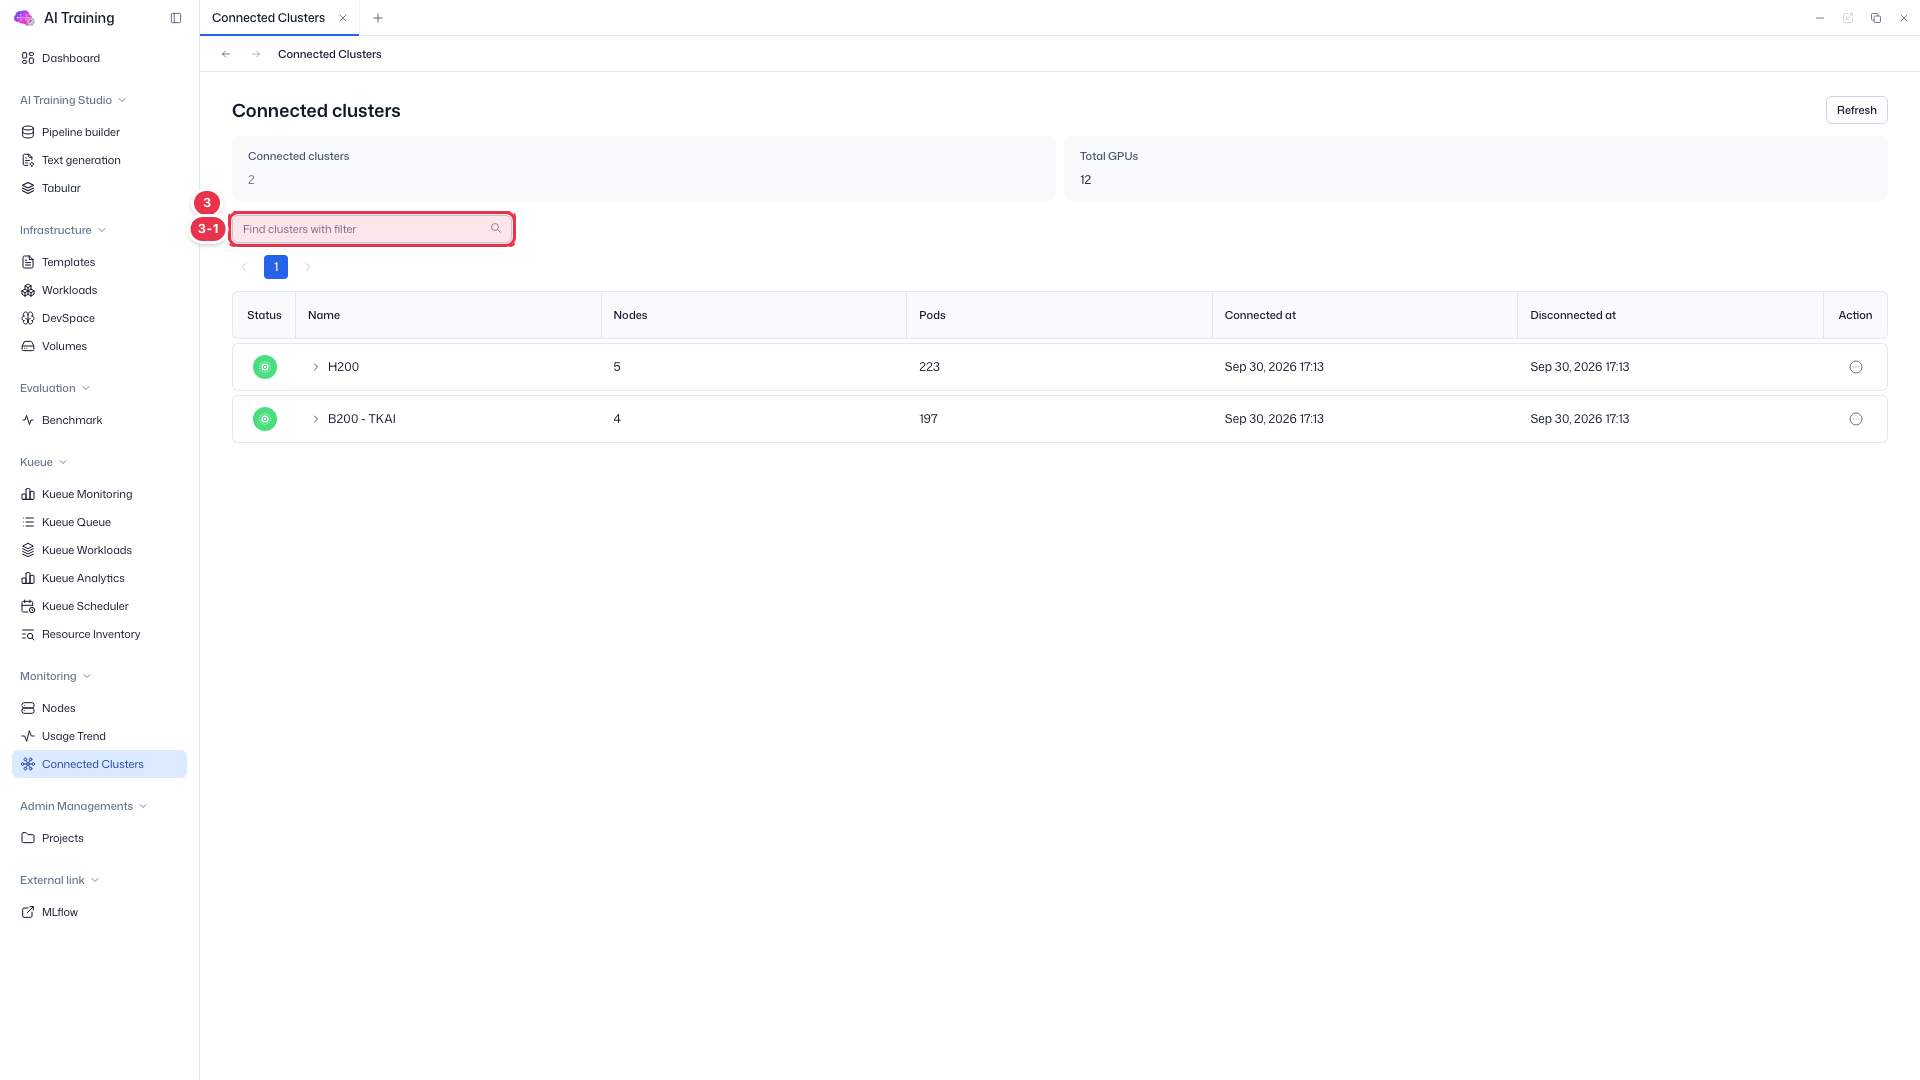Open action menu for H200 cluster
The height and width of the screenshot is (1080, 1920).
coord(1856,367)
